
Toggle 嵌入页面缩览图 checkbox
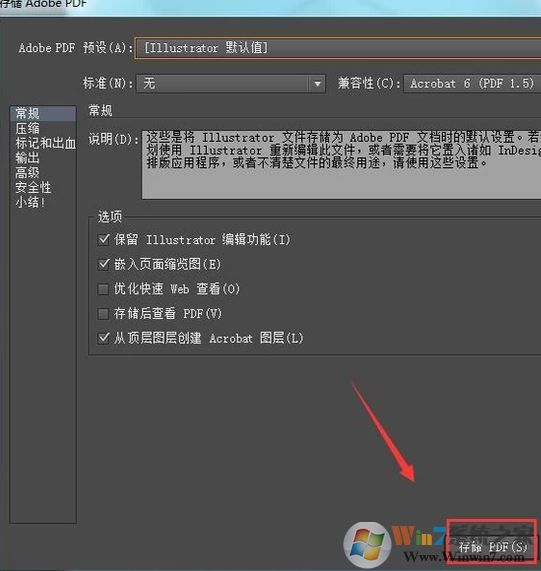103,264
